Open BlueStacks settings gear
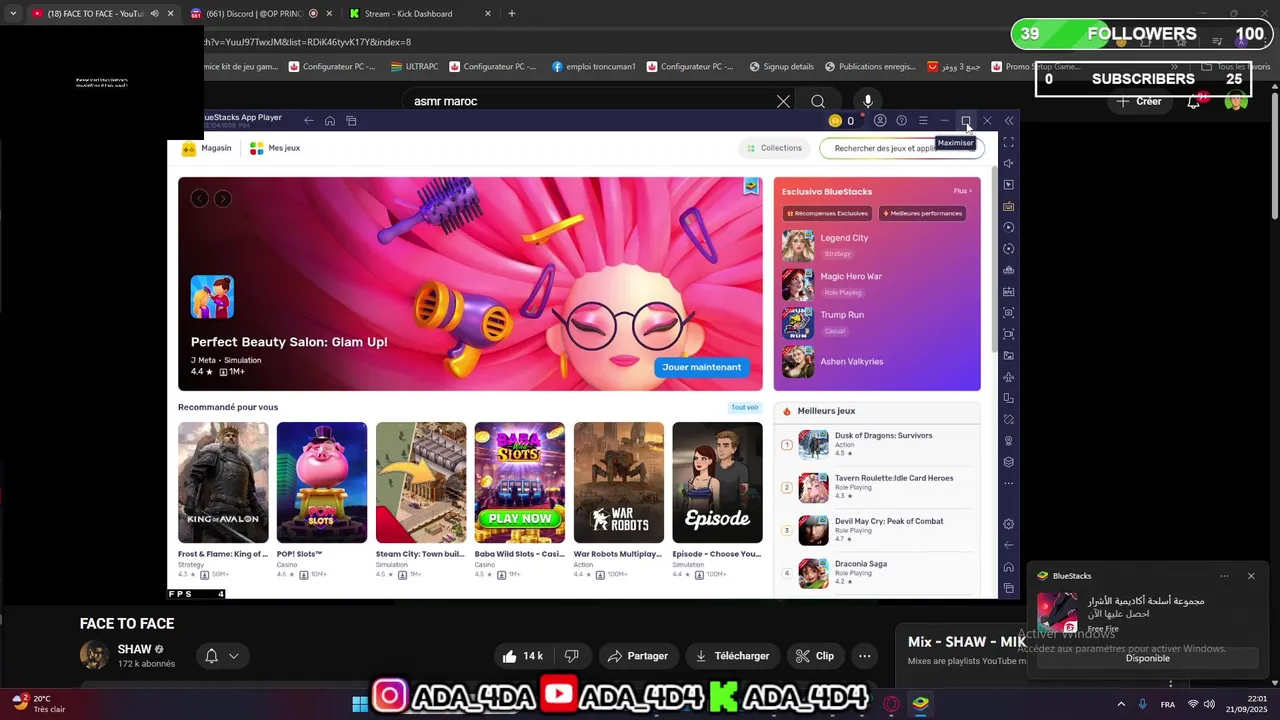 point(1009,524)
